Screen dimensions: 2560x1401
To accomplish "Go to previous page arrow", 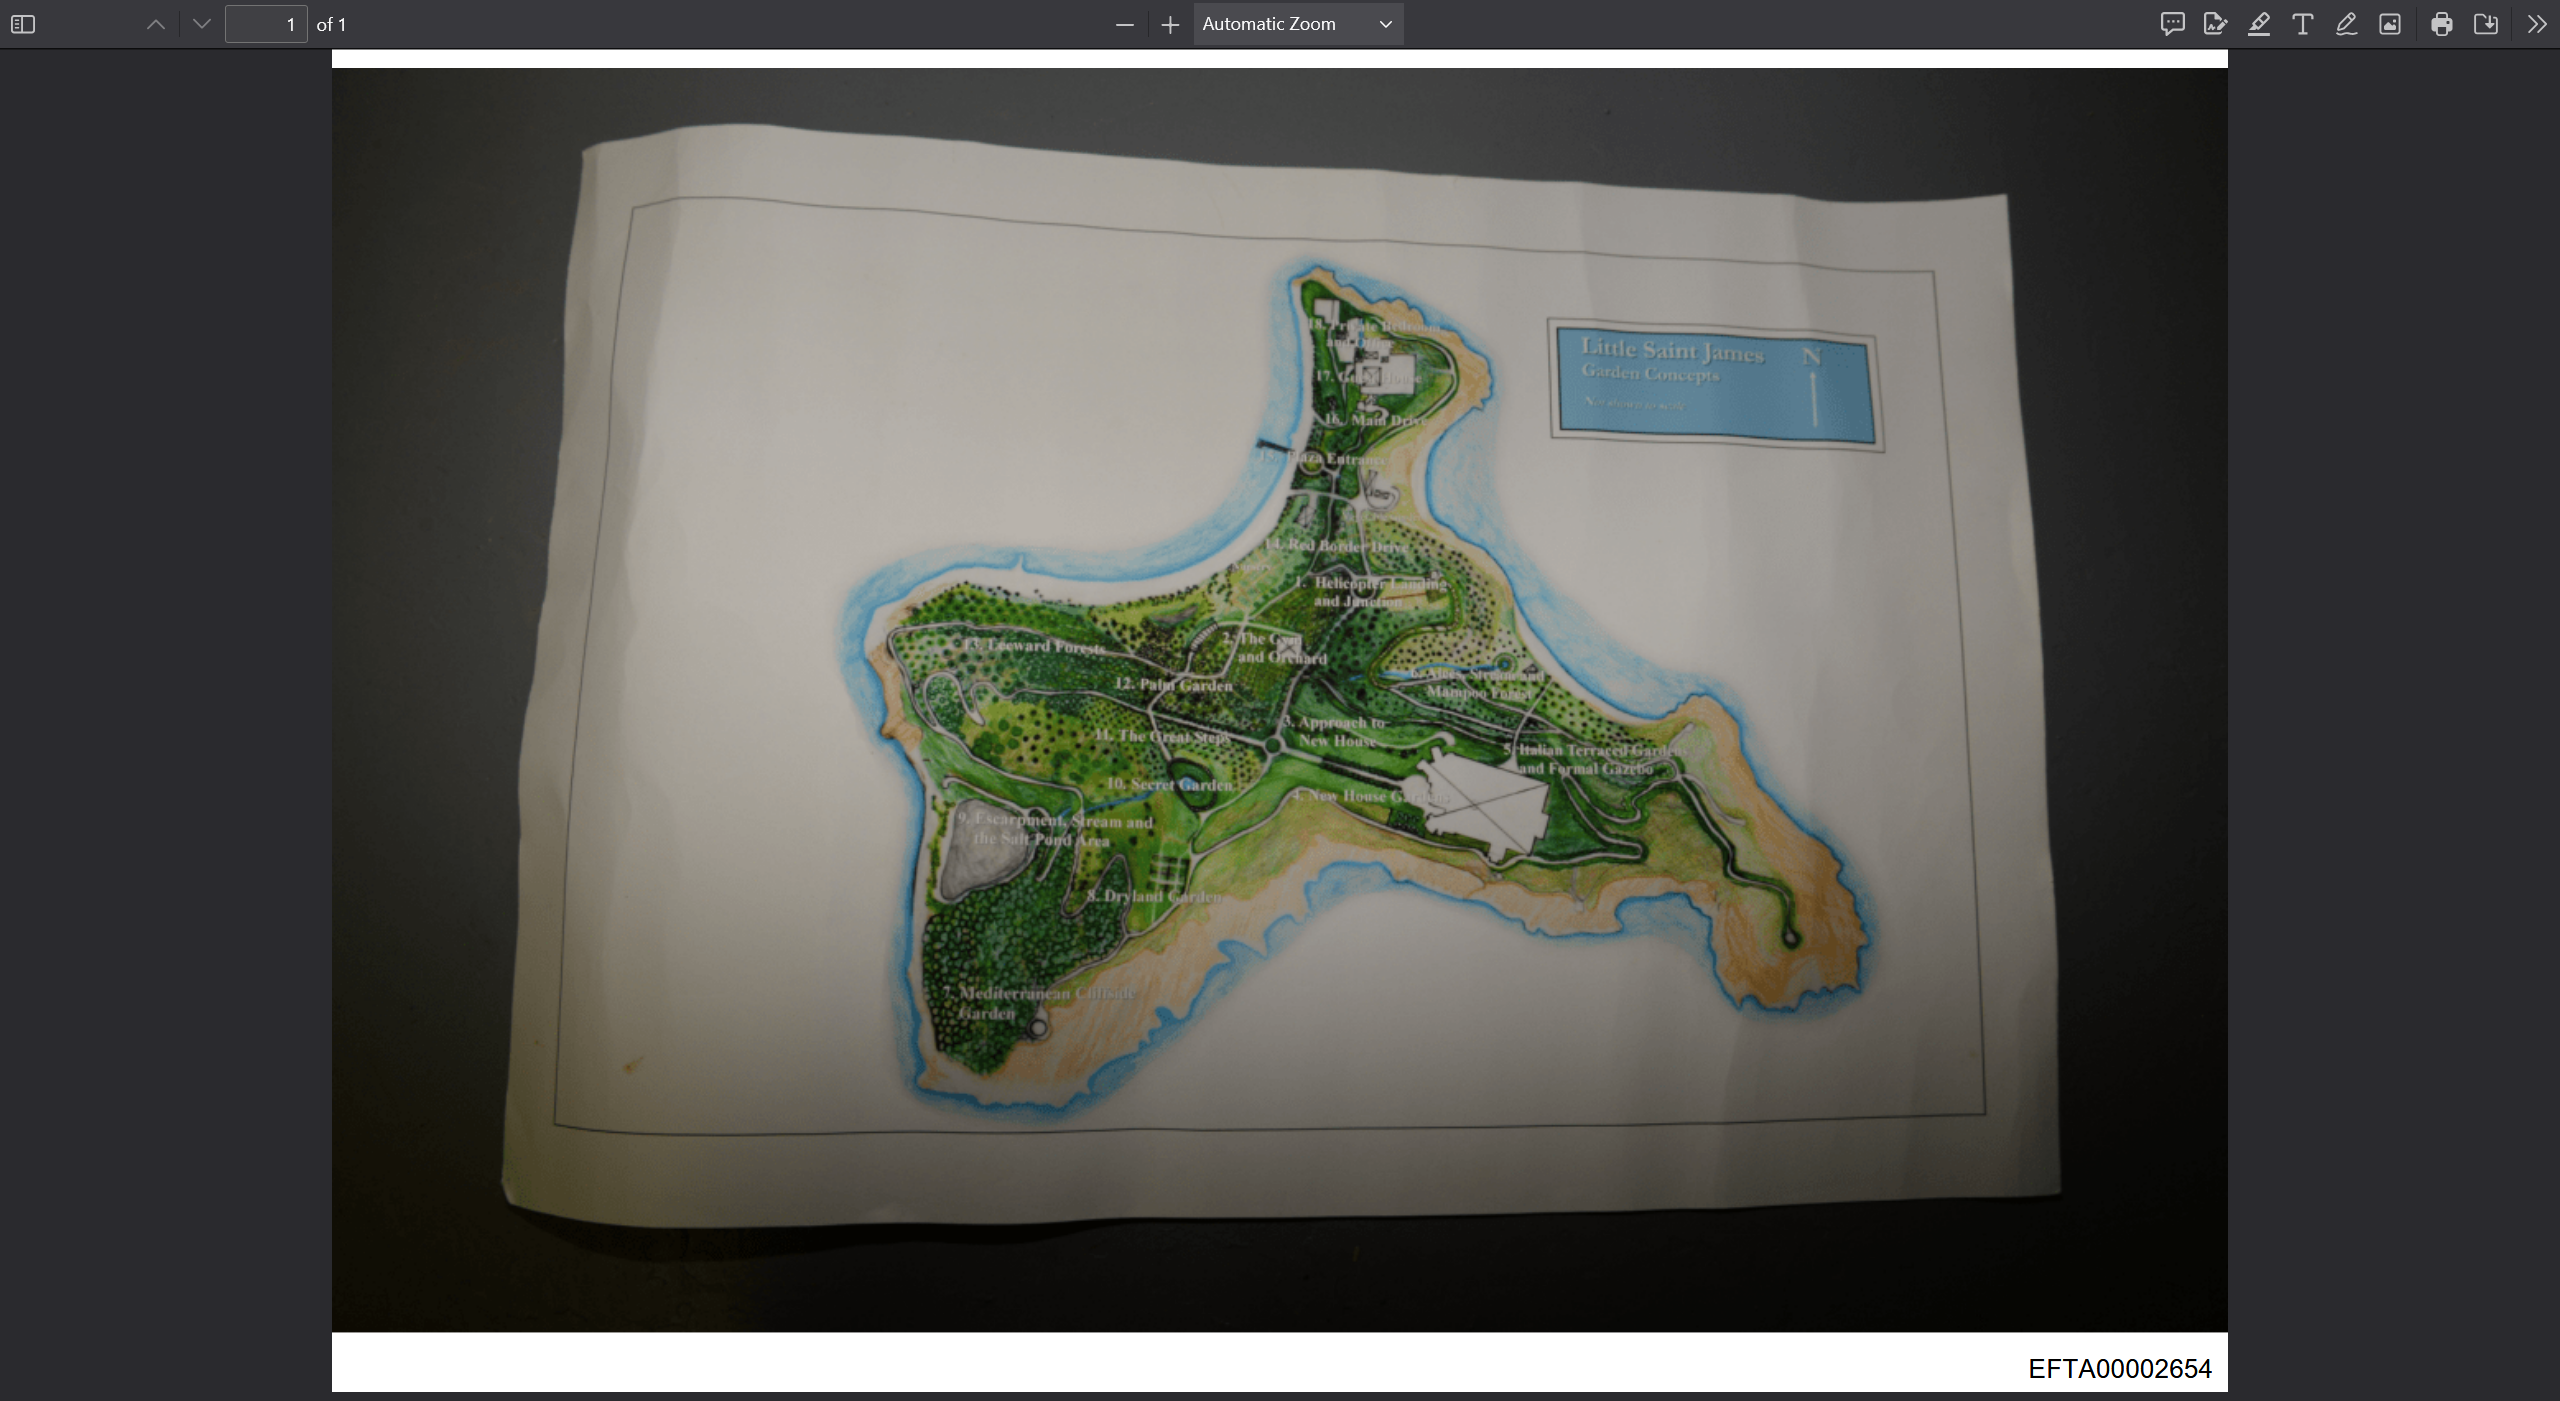I will [156, 24].
